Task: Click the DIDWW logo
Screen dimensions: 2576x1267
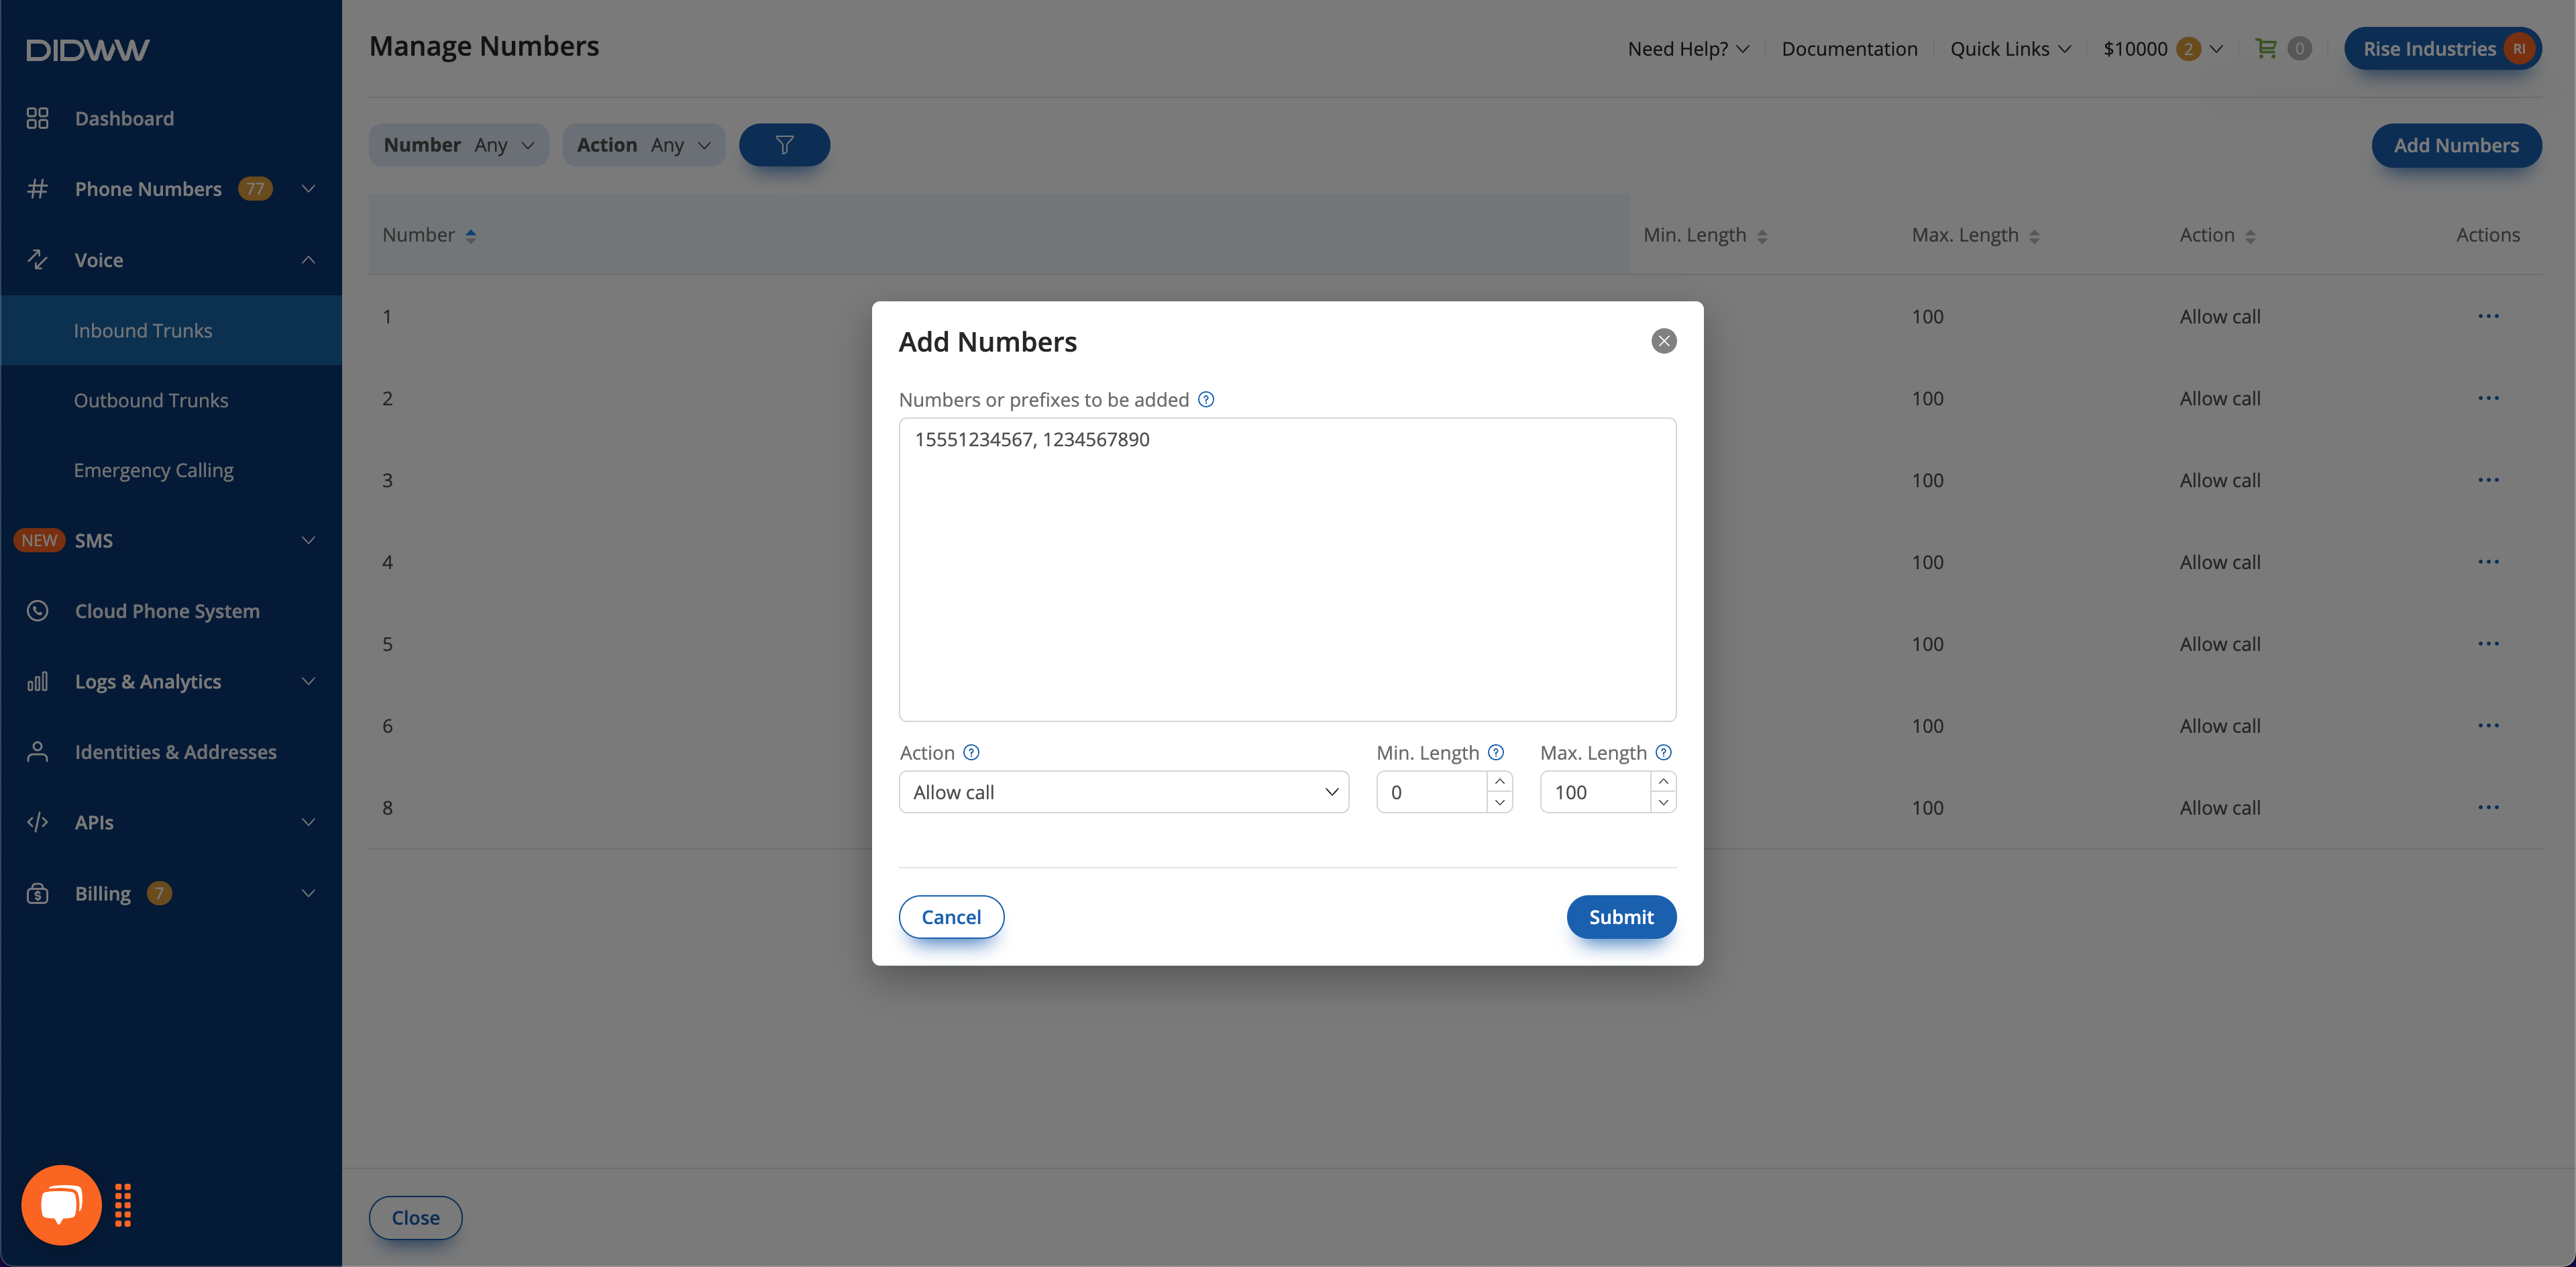Action: tap(88, 49)
